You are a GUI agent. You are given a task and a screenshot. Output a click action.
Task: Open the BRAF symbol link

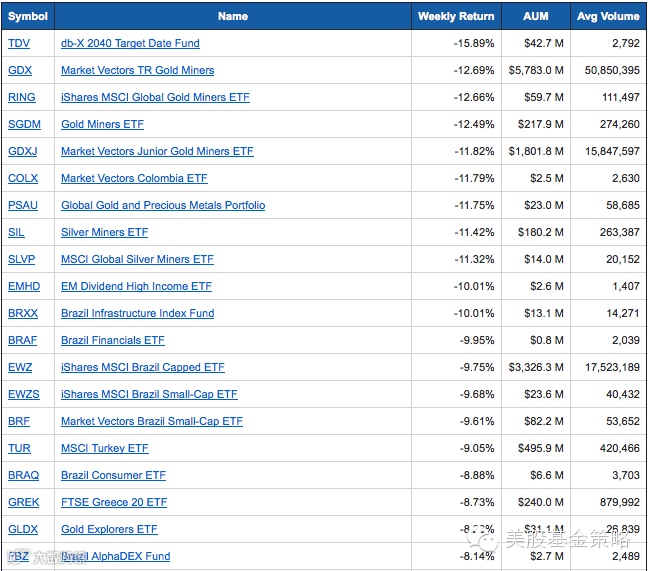(23, 340)
